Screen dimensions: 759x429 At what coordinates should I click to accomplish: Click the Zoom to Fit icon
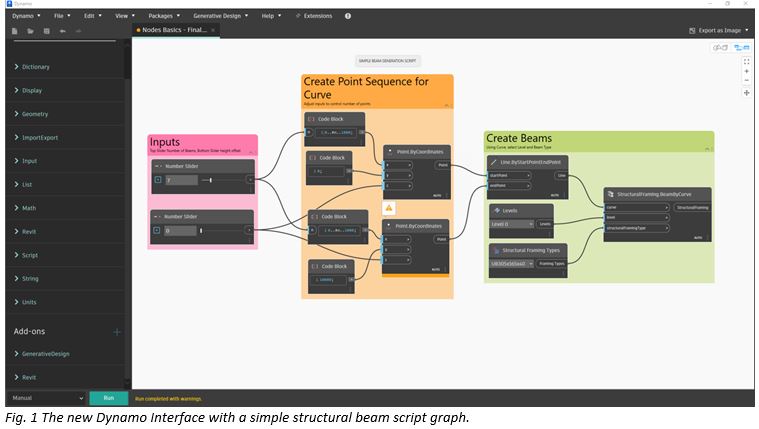(x=746, y=61)
